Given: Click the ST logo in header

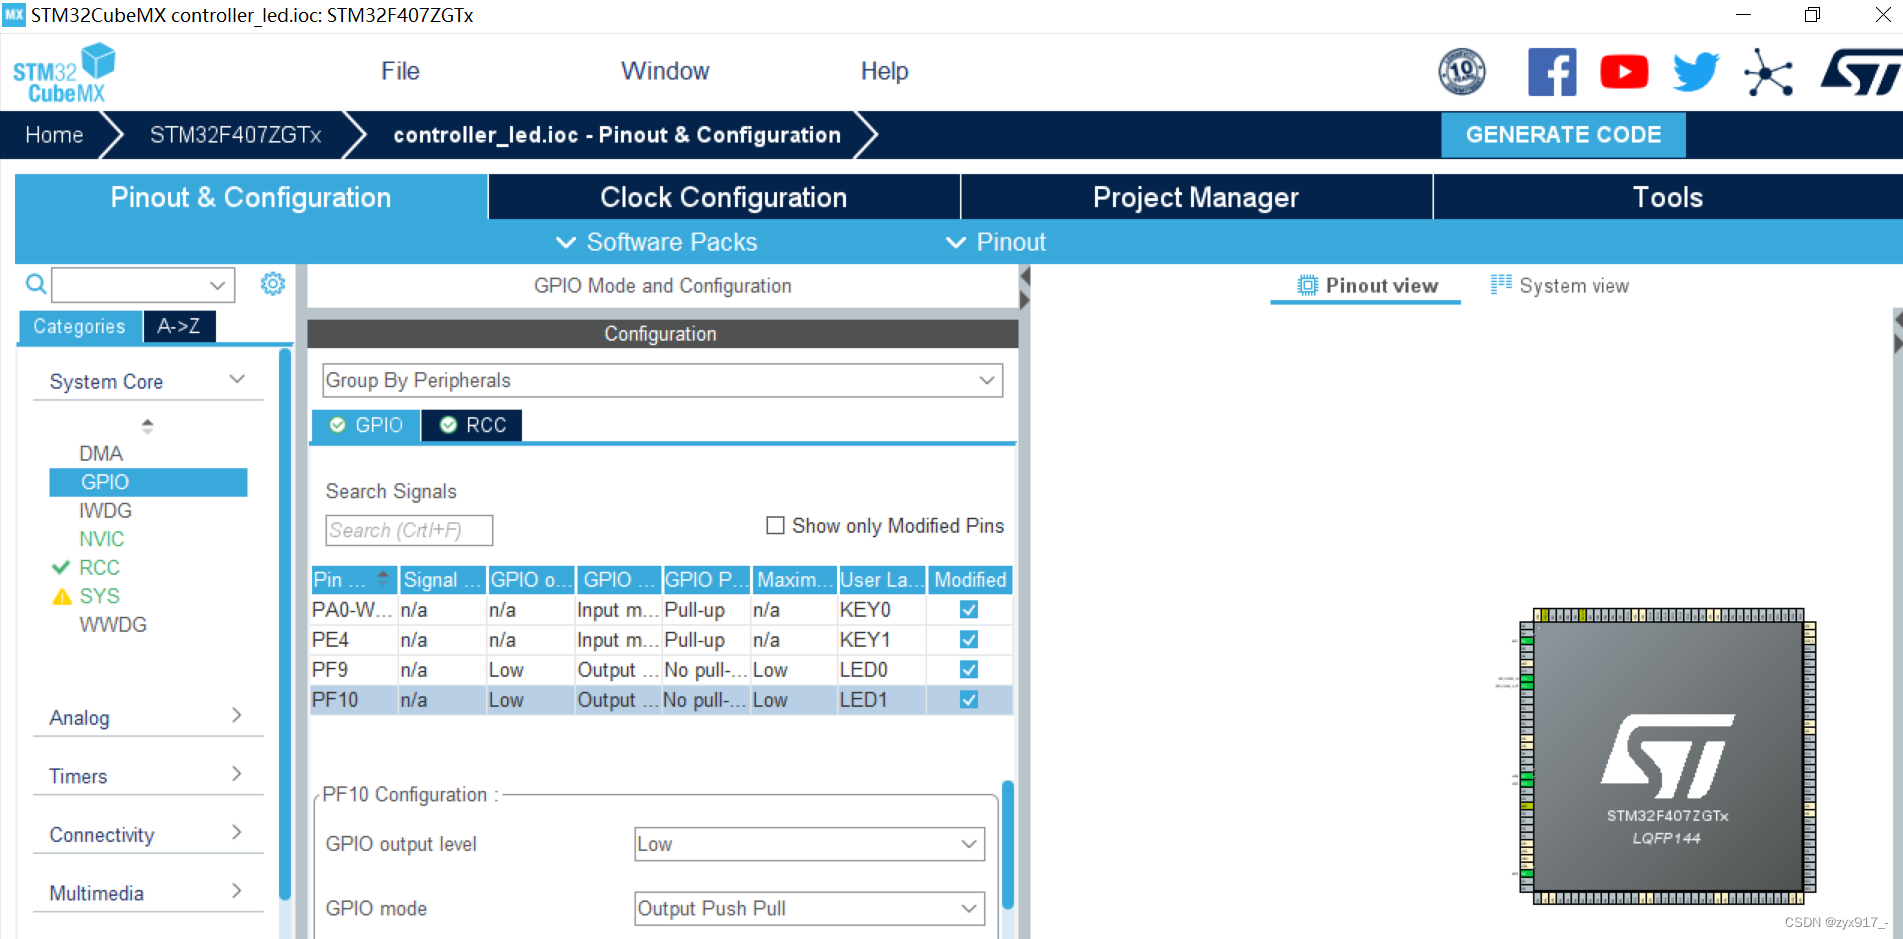Looking at the screenshot, I should coord(1860,72).
